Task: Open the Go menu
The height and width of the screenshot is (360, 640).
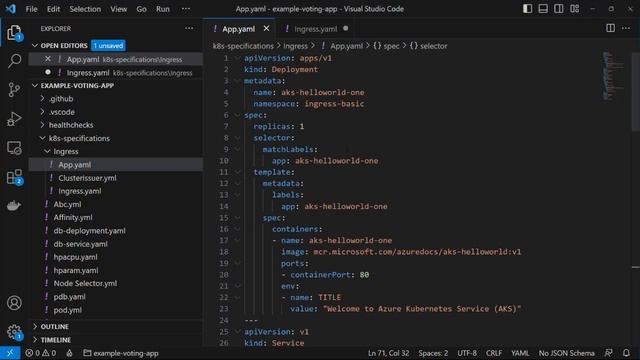Action: tap(141, 9)
